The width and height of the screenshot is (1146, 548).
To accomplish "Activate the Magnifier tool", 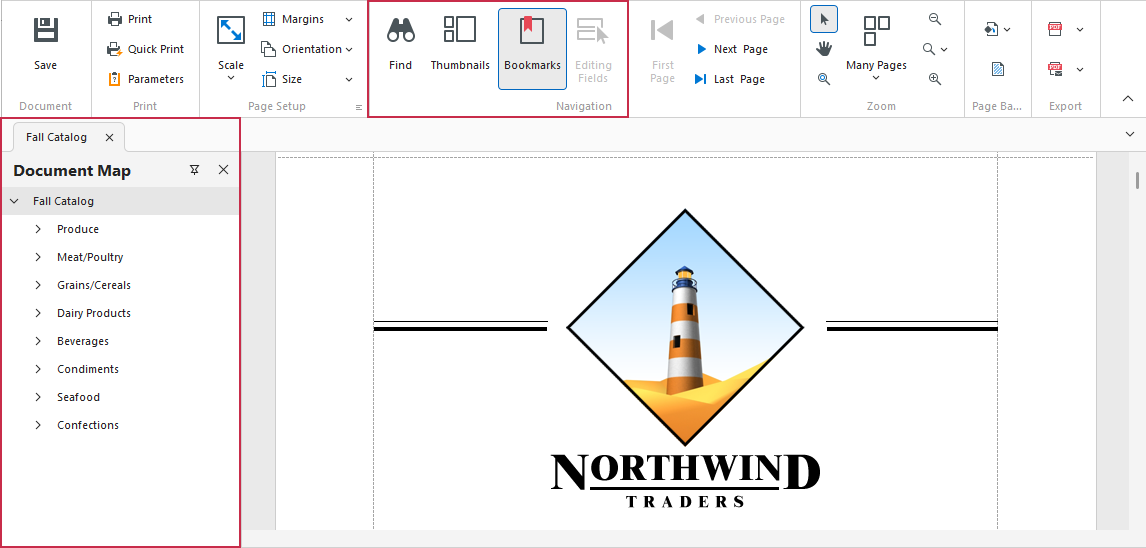I will pyautogui.click(x=824, y=79).
